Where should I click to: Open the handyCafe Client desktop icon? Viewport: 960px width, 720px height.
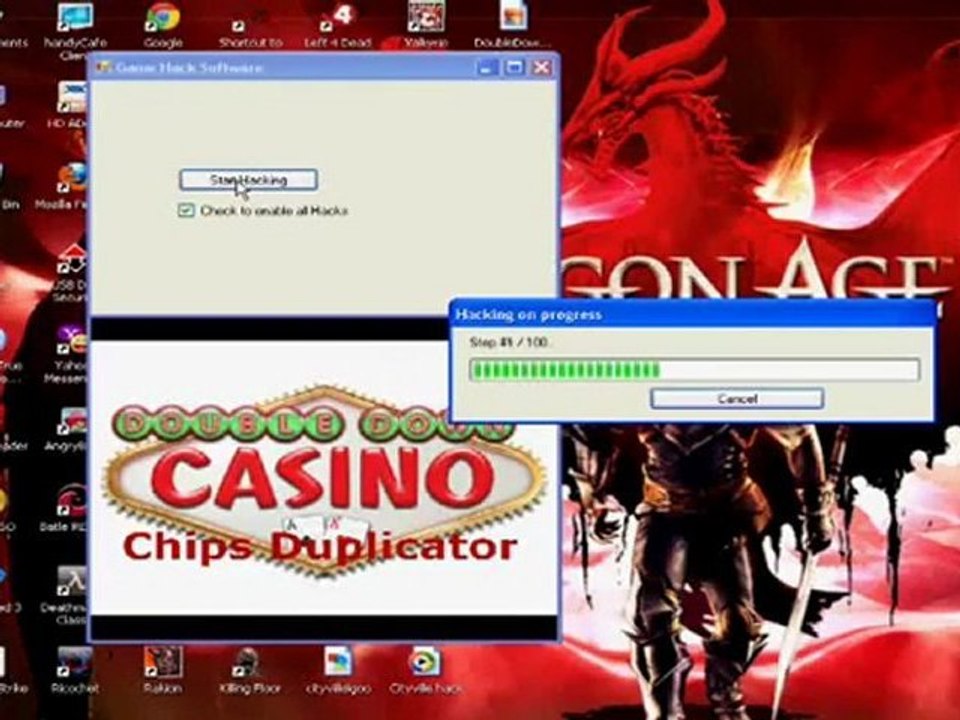[x=75, y=31]
